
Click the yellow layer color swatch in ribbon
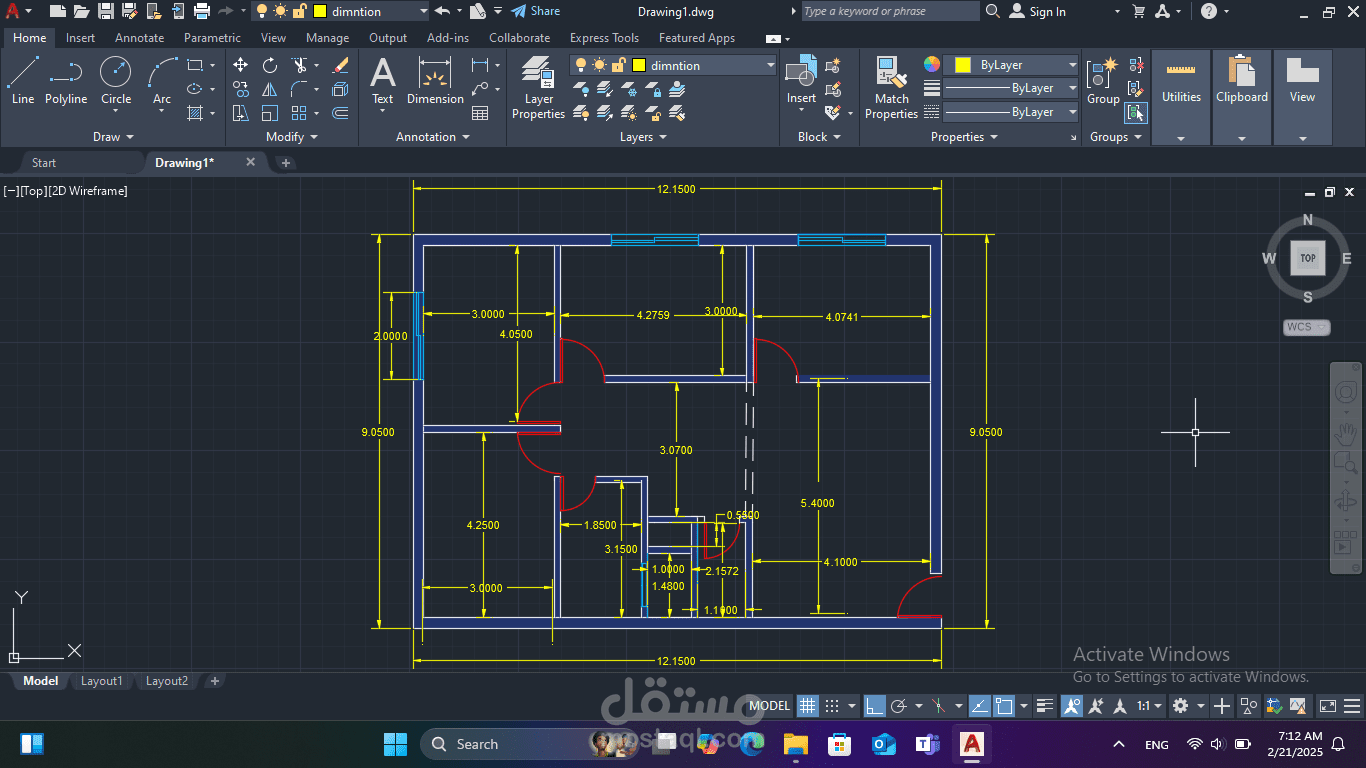coord(639,66)
